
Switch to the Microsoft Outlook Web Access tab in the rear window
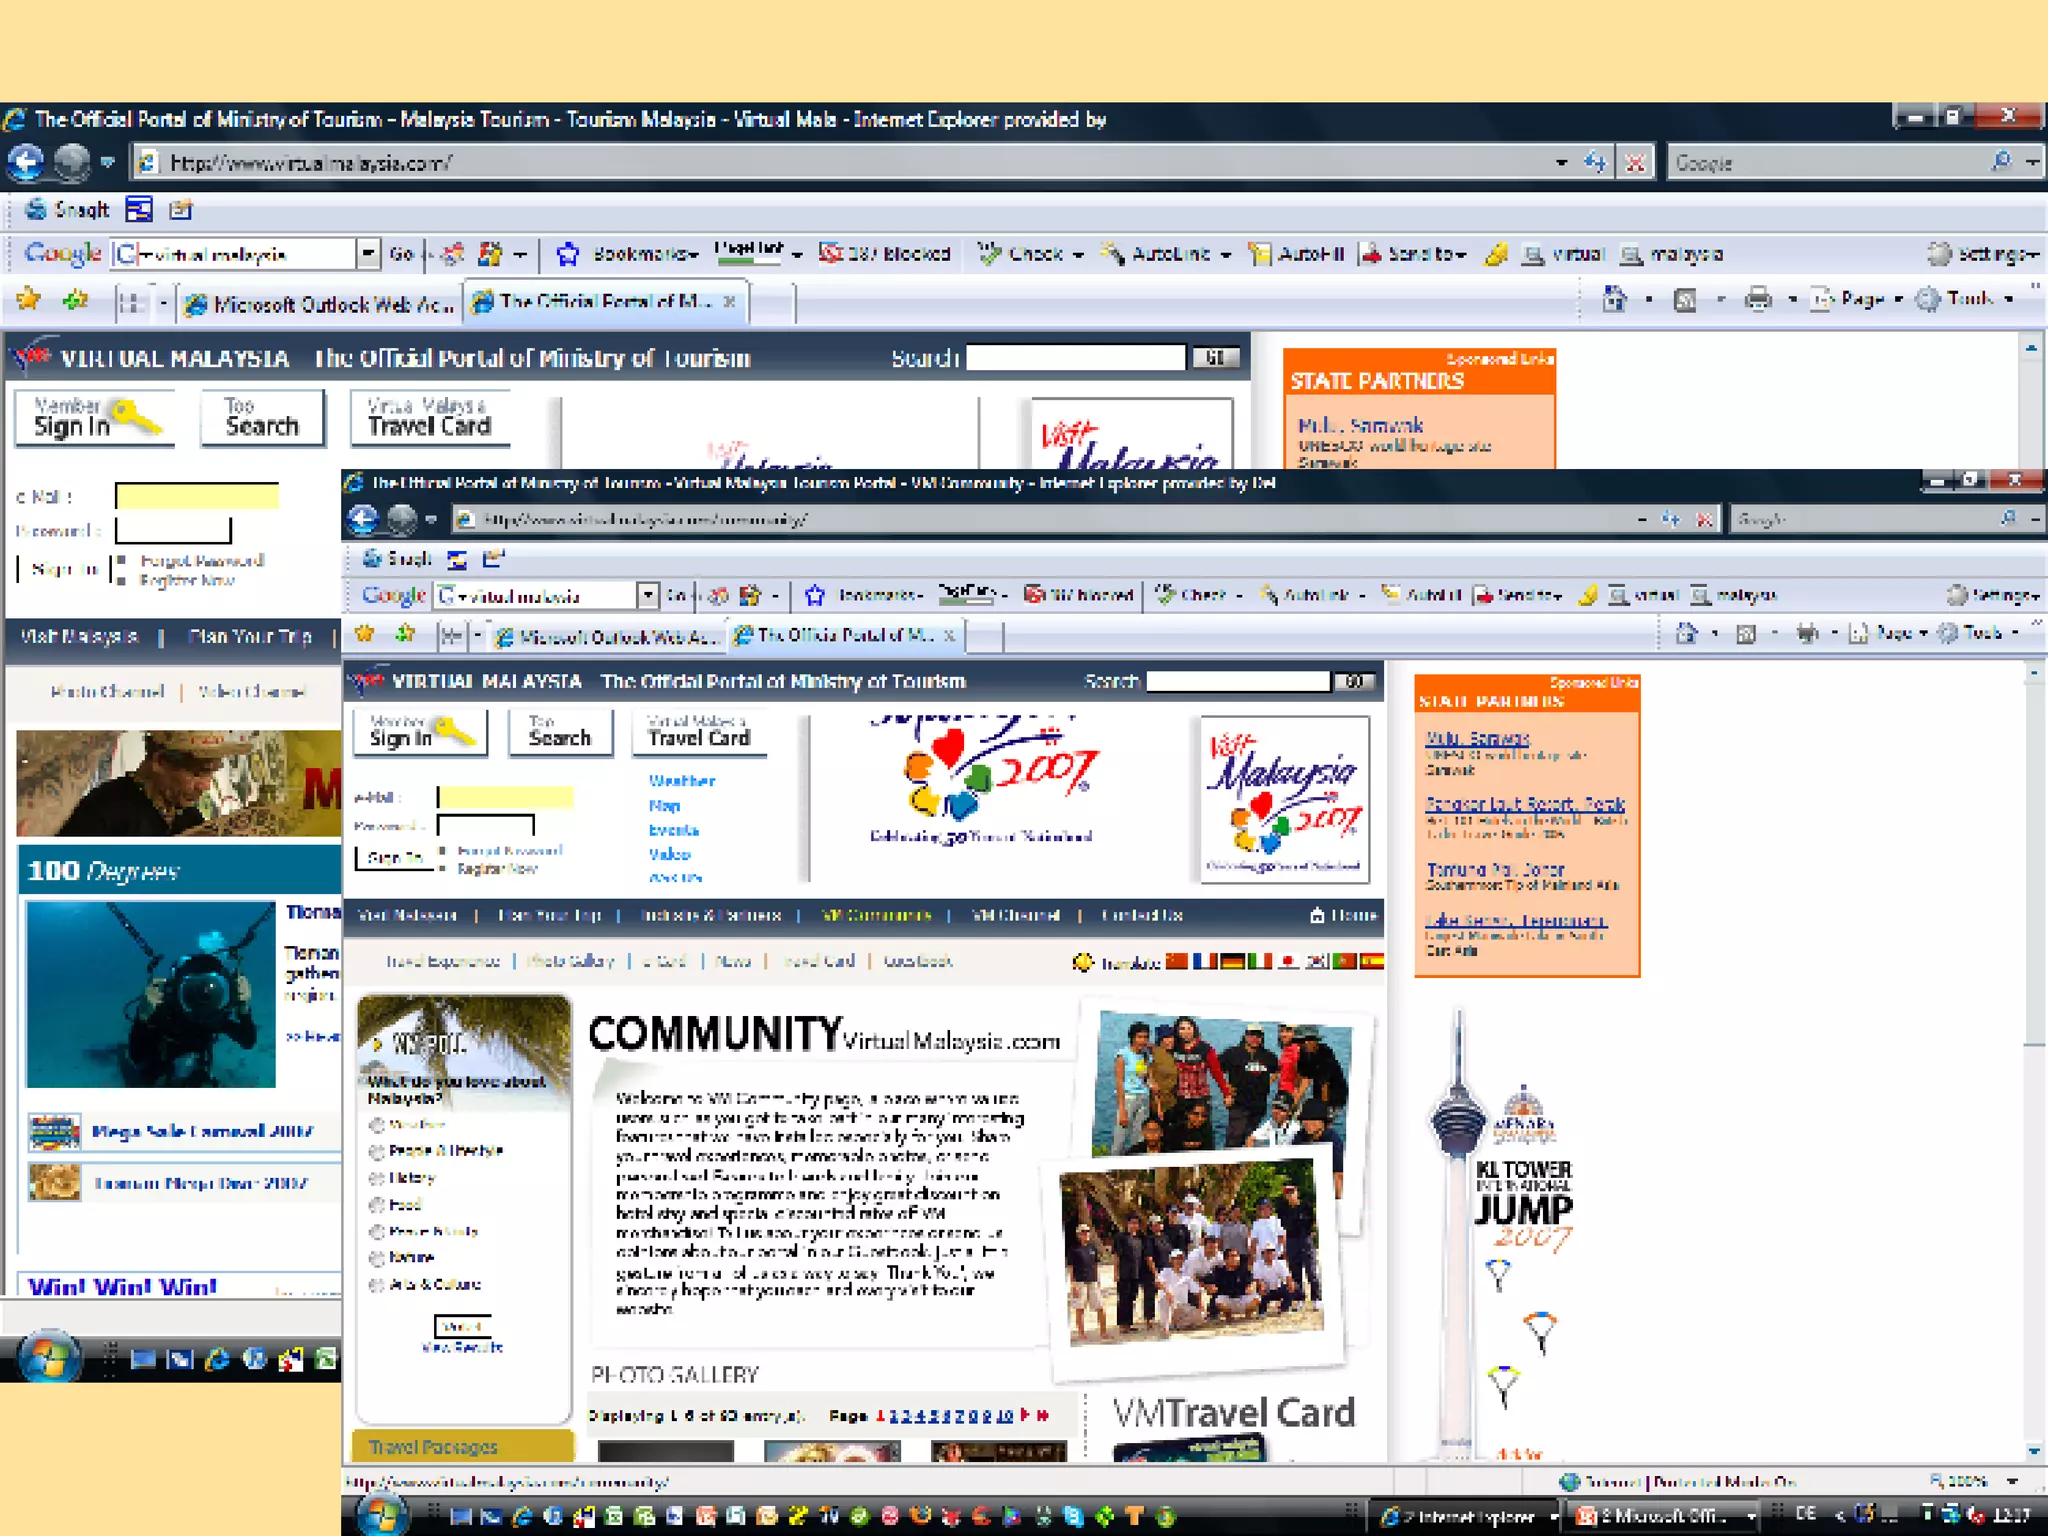click(x=320, y=304)
